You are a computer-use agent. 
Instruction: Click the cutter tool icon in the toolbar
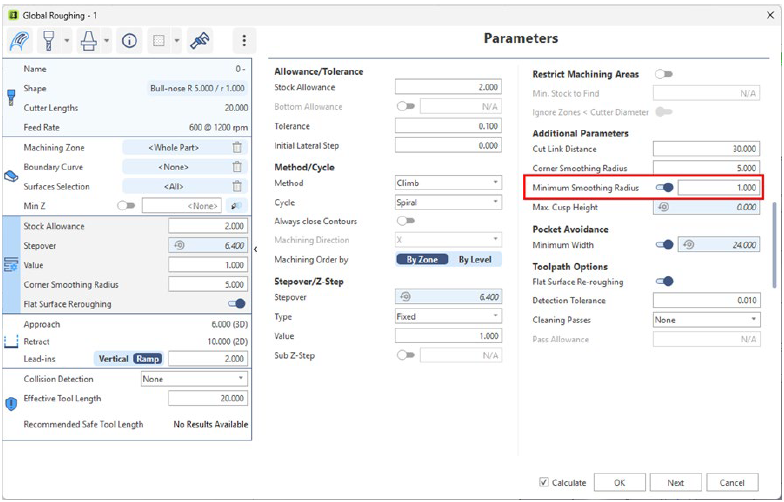tap(47, 41)
